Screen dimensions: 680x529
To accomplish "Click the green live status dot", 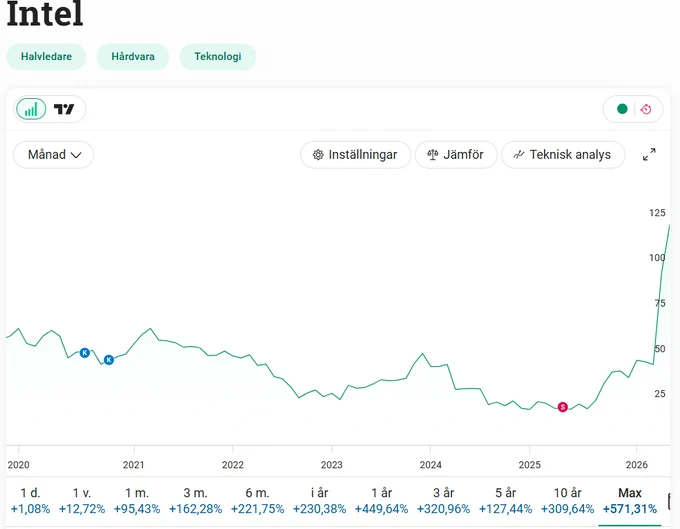I will coord(622,109).
